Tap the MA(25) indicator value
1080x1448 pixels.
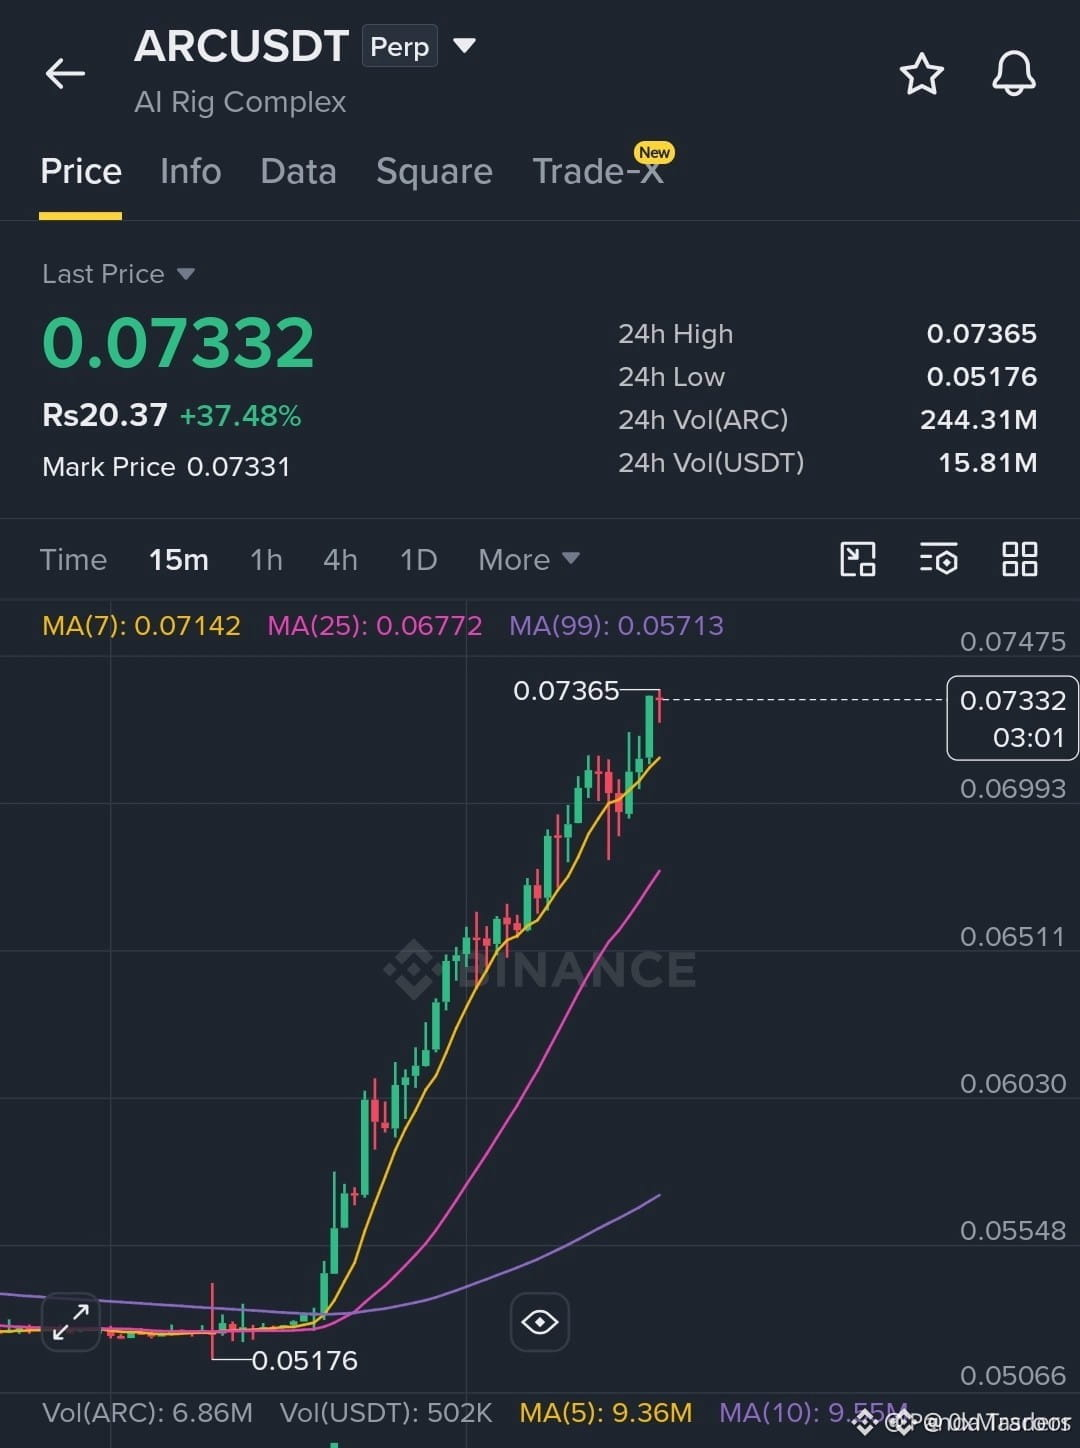[x=375, y=626]
